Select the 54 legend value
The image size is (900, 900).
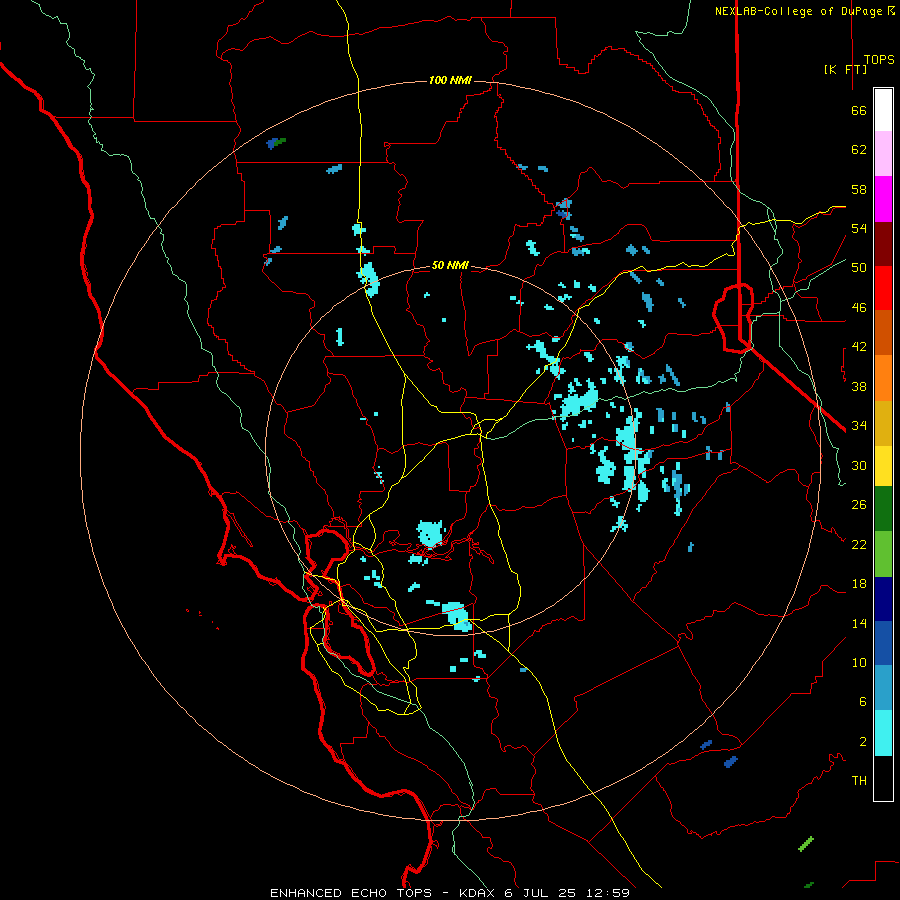click(x=859, y=228)
